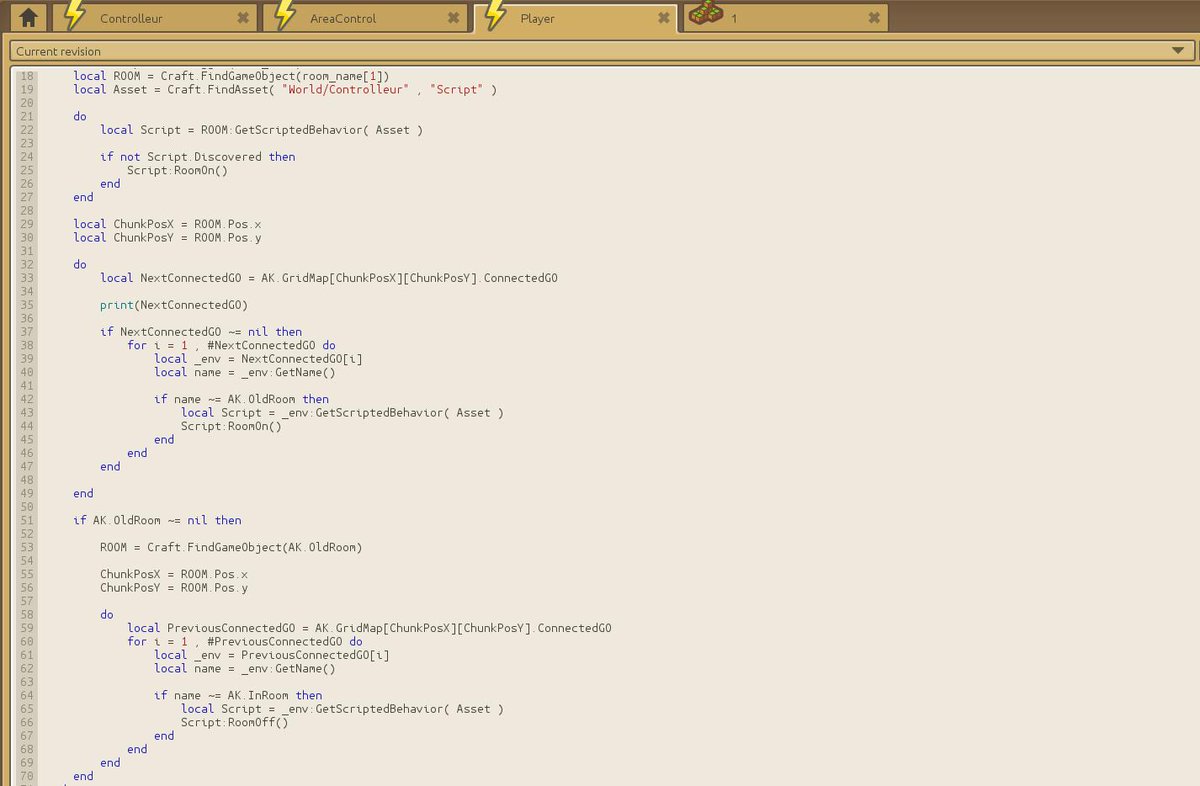Click the "Script" string on line 19
This screenshot has width=1200, height=786.
(457, 89)
